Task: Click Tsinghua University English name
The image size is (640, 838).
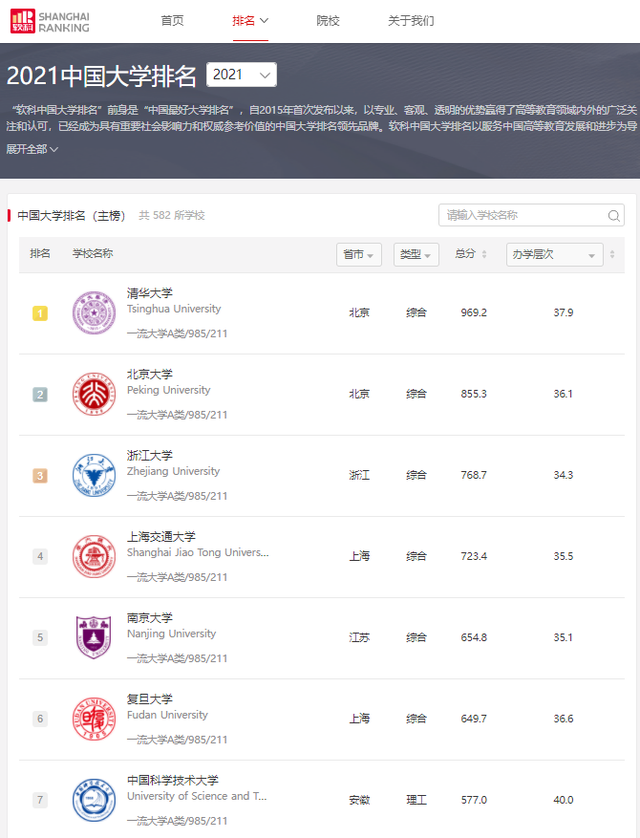Action: (174, 309)
